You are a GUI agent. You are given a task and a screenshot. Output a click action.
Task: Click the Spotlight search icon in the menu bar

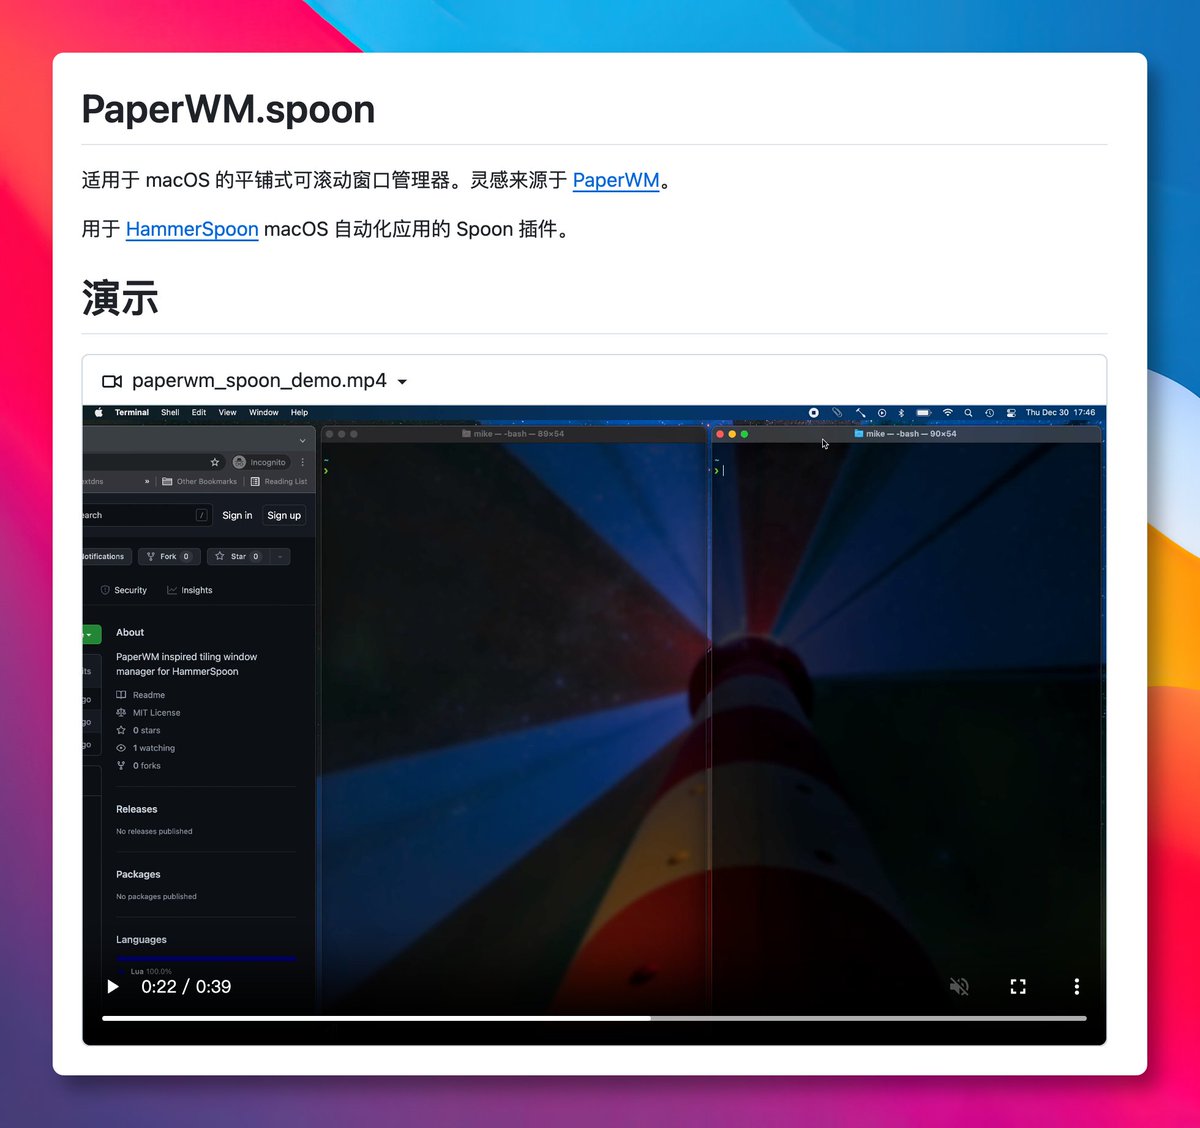(x=968, y=412)
